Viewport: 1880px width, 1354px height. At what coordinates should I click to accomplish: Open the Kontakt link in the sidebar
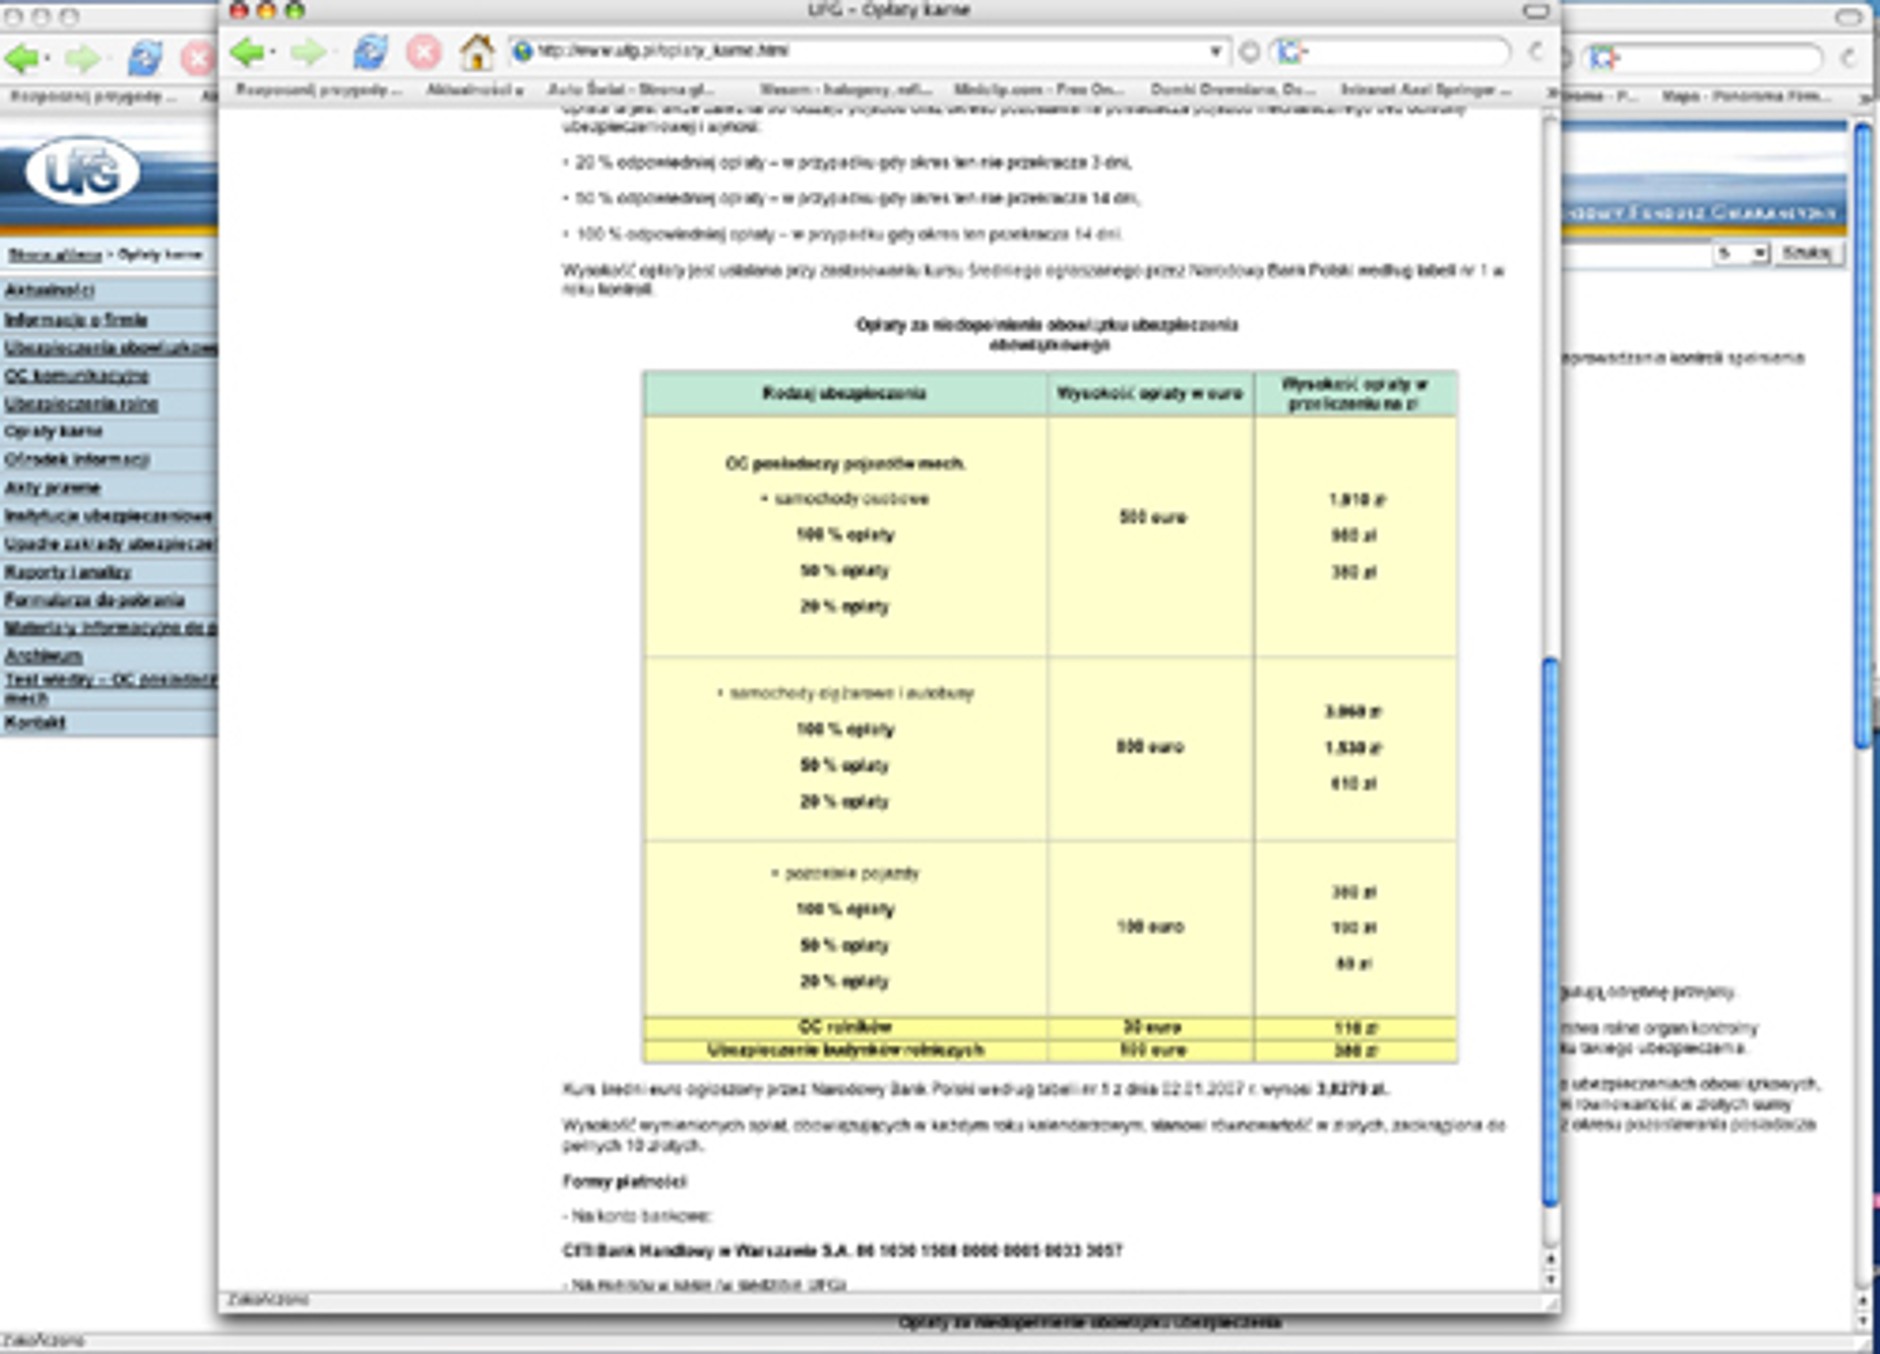pyautogui.click(x=35, y=722)
